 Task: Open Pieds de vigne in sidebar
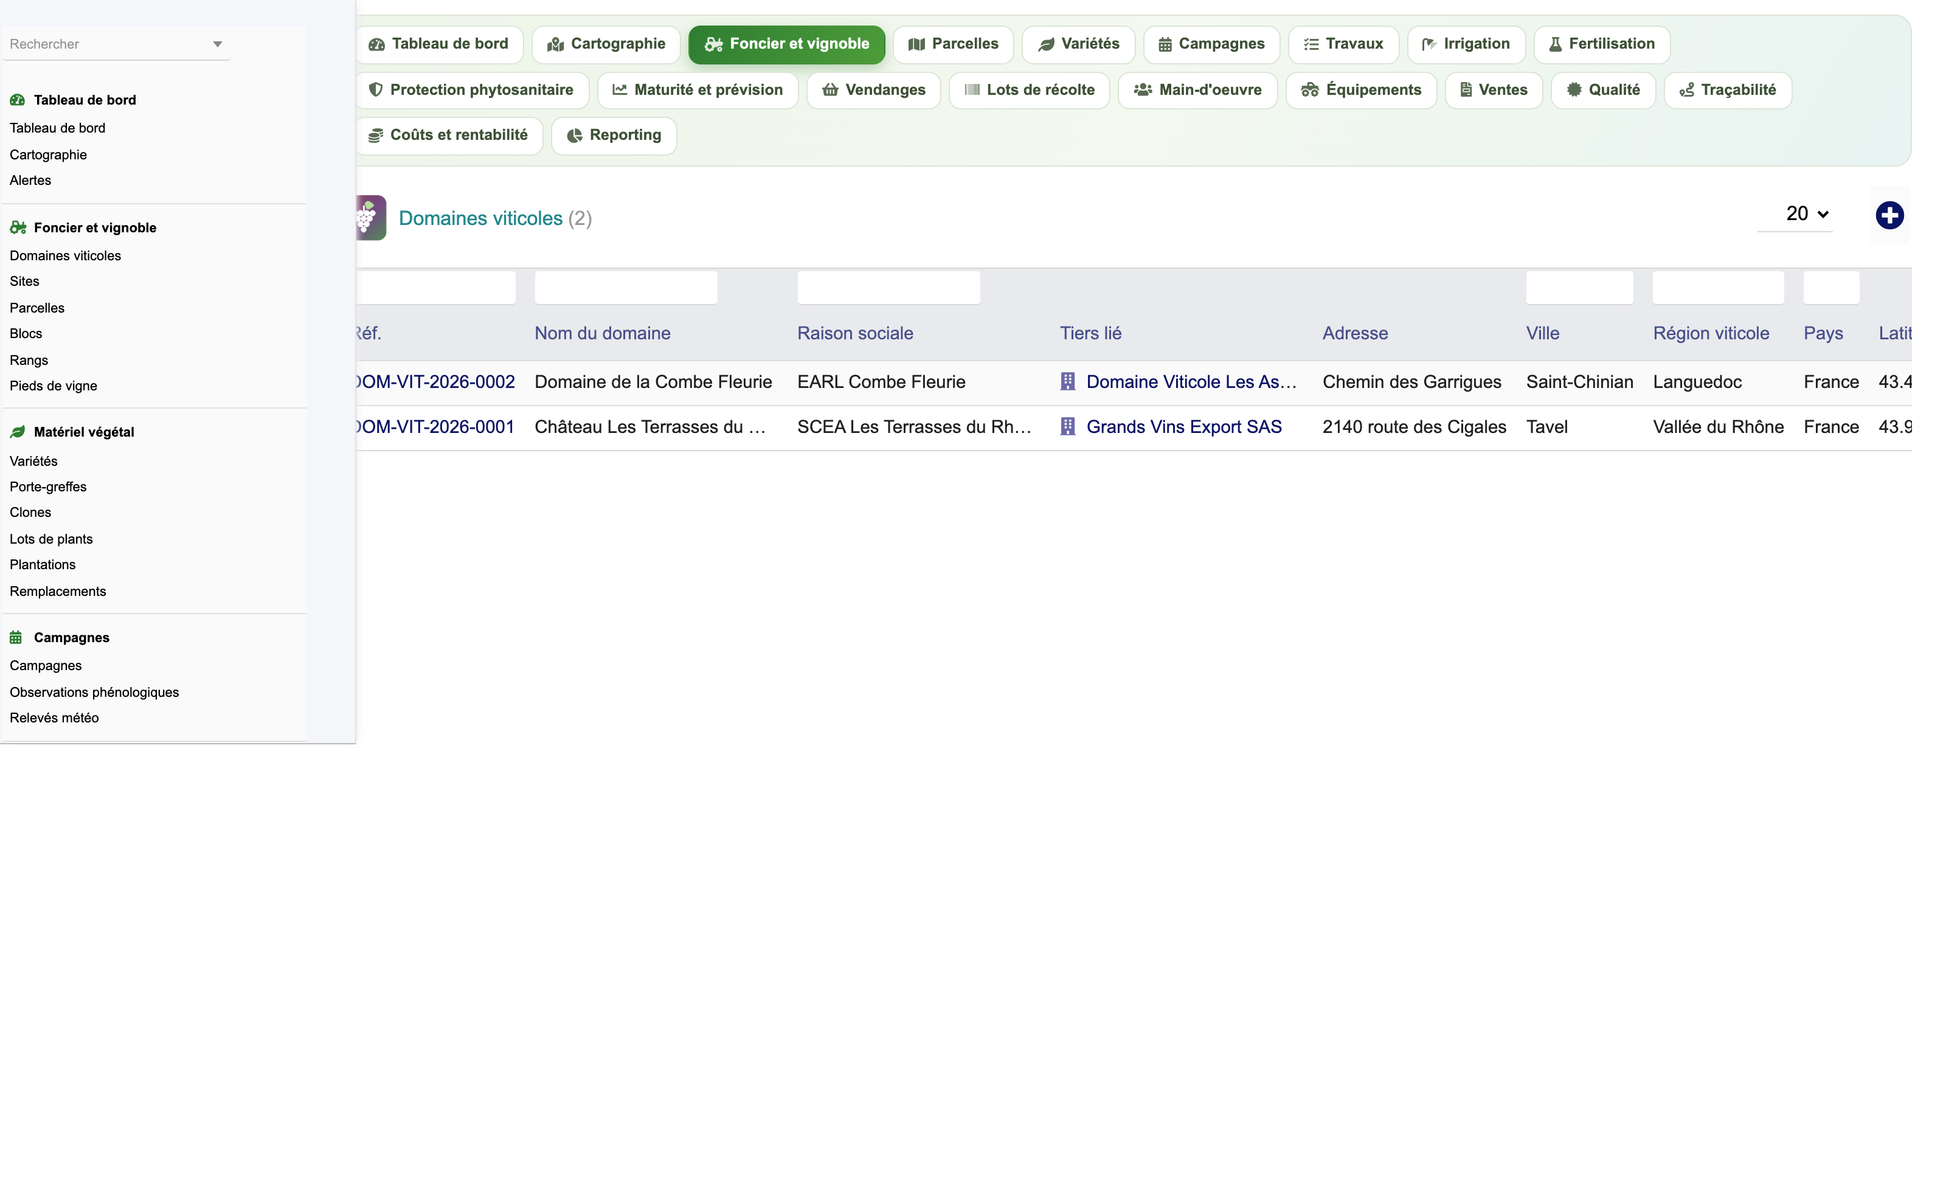pyautogui.click(x=54, y=386)
